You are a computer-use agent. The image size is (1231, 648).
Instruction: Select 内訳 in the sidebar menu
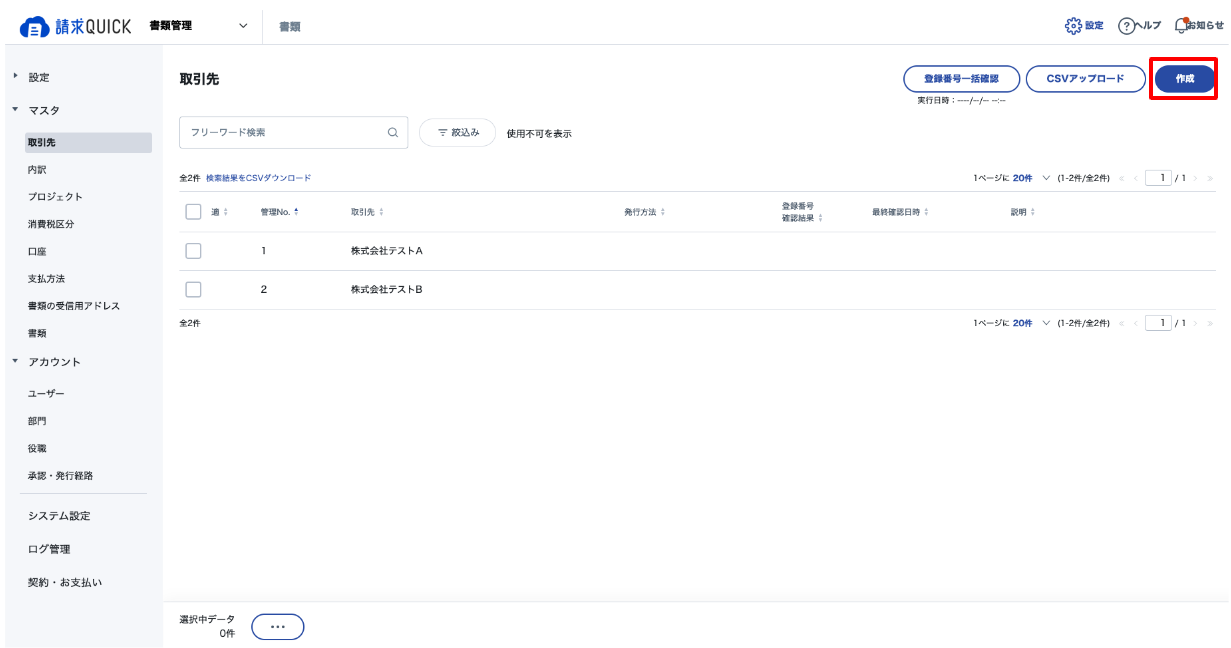(37, 170)
